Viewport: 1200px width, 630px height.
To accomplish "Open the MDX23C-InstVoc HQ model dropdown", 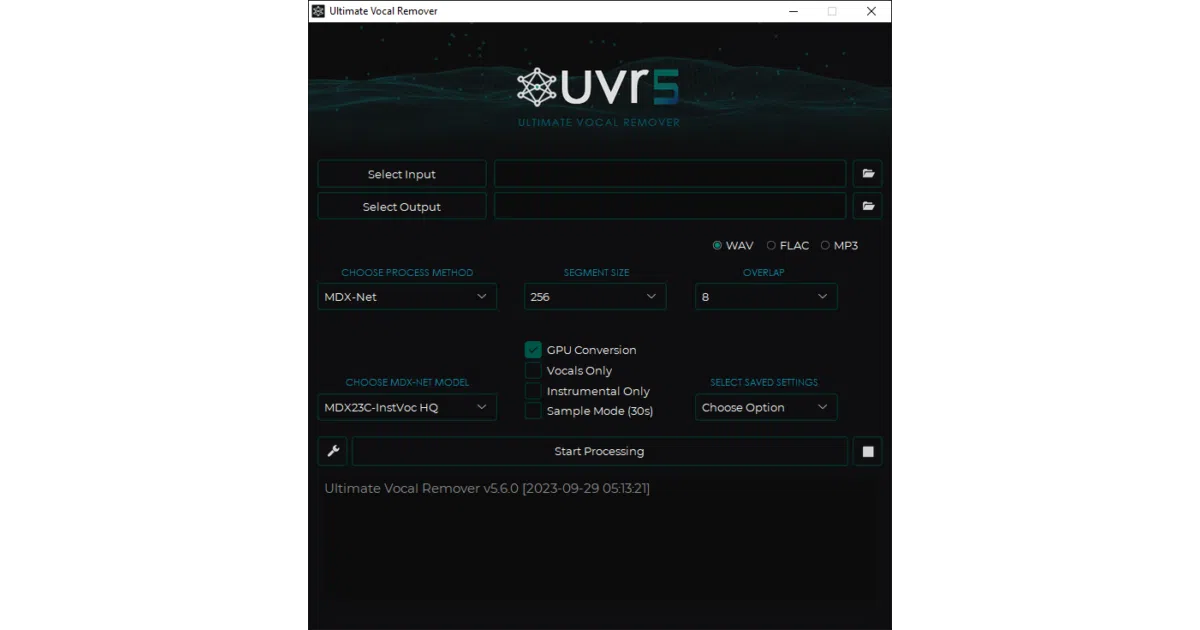I will point(407,407).
